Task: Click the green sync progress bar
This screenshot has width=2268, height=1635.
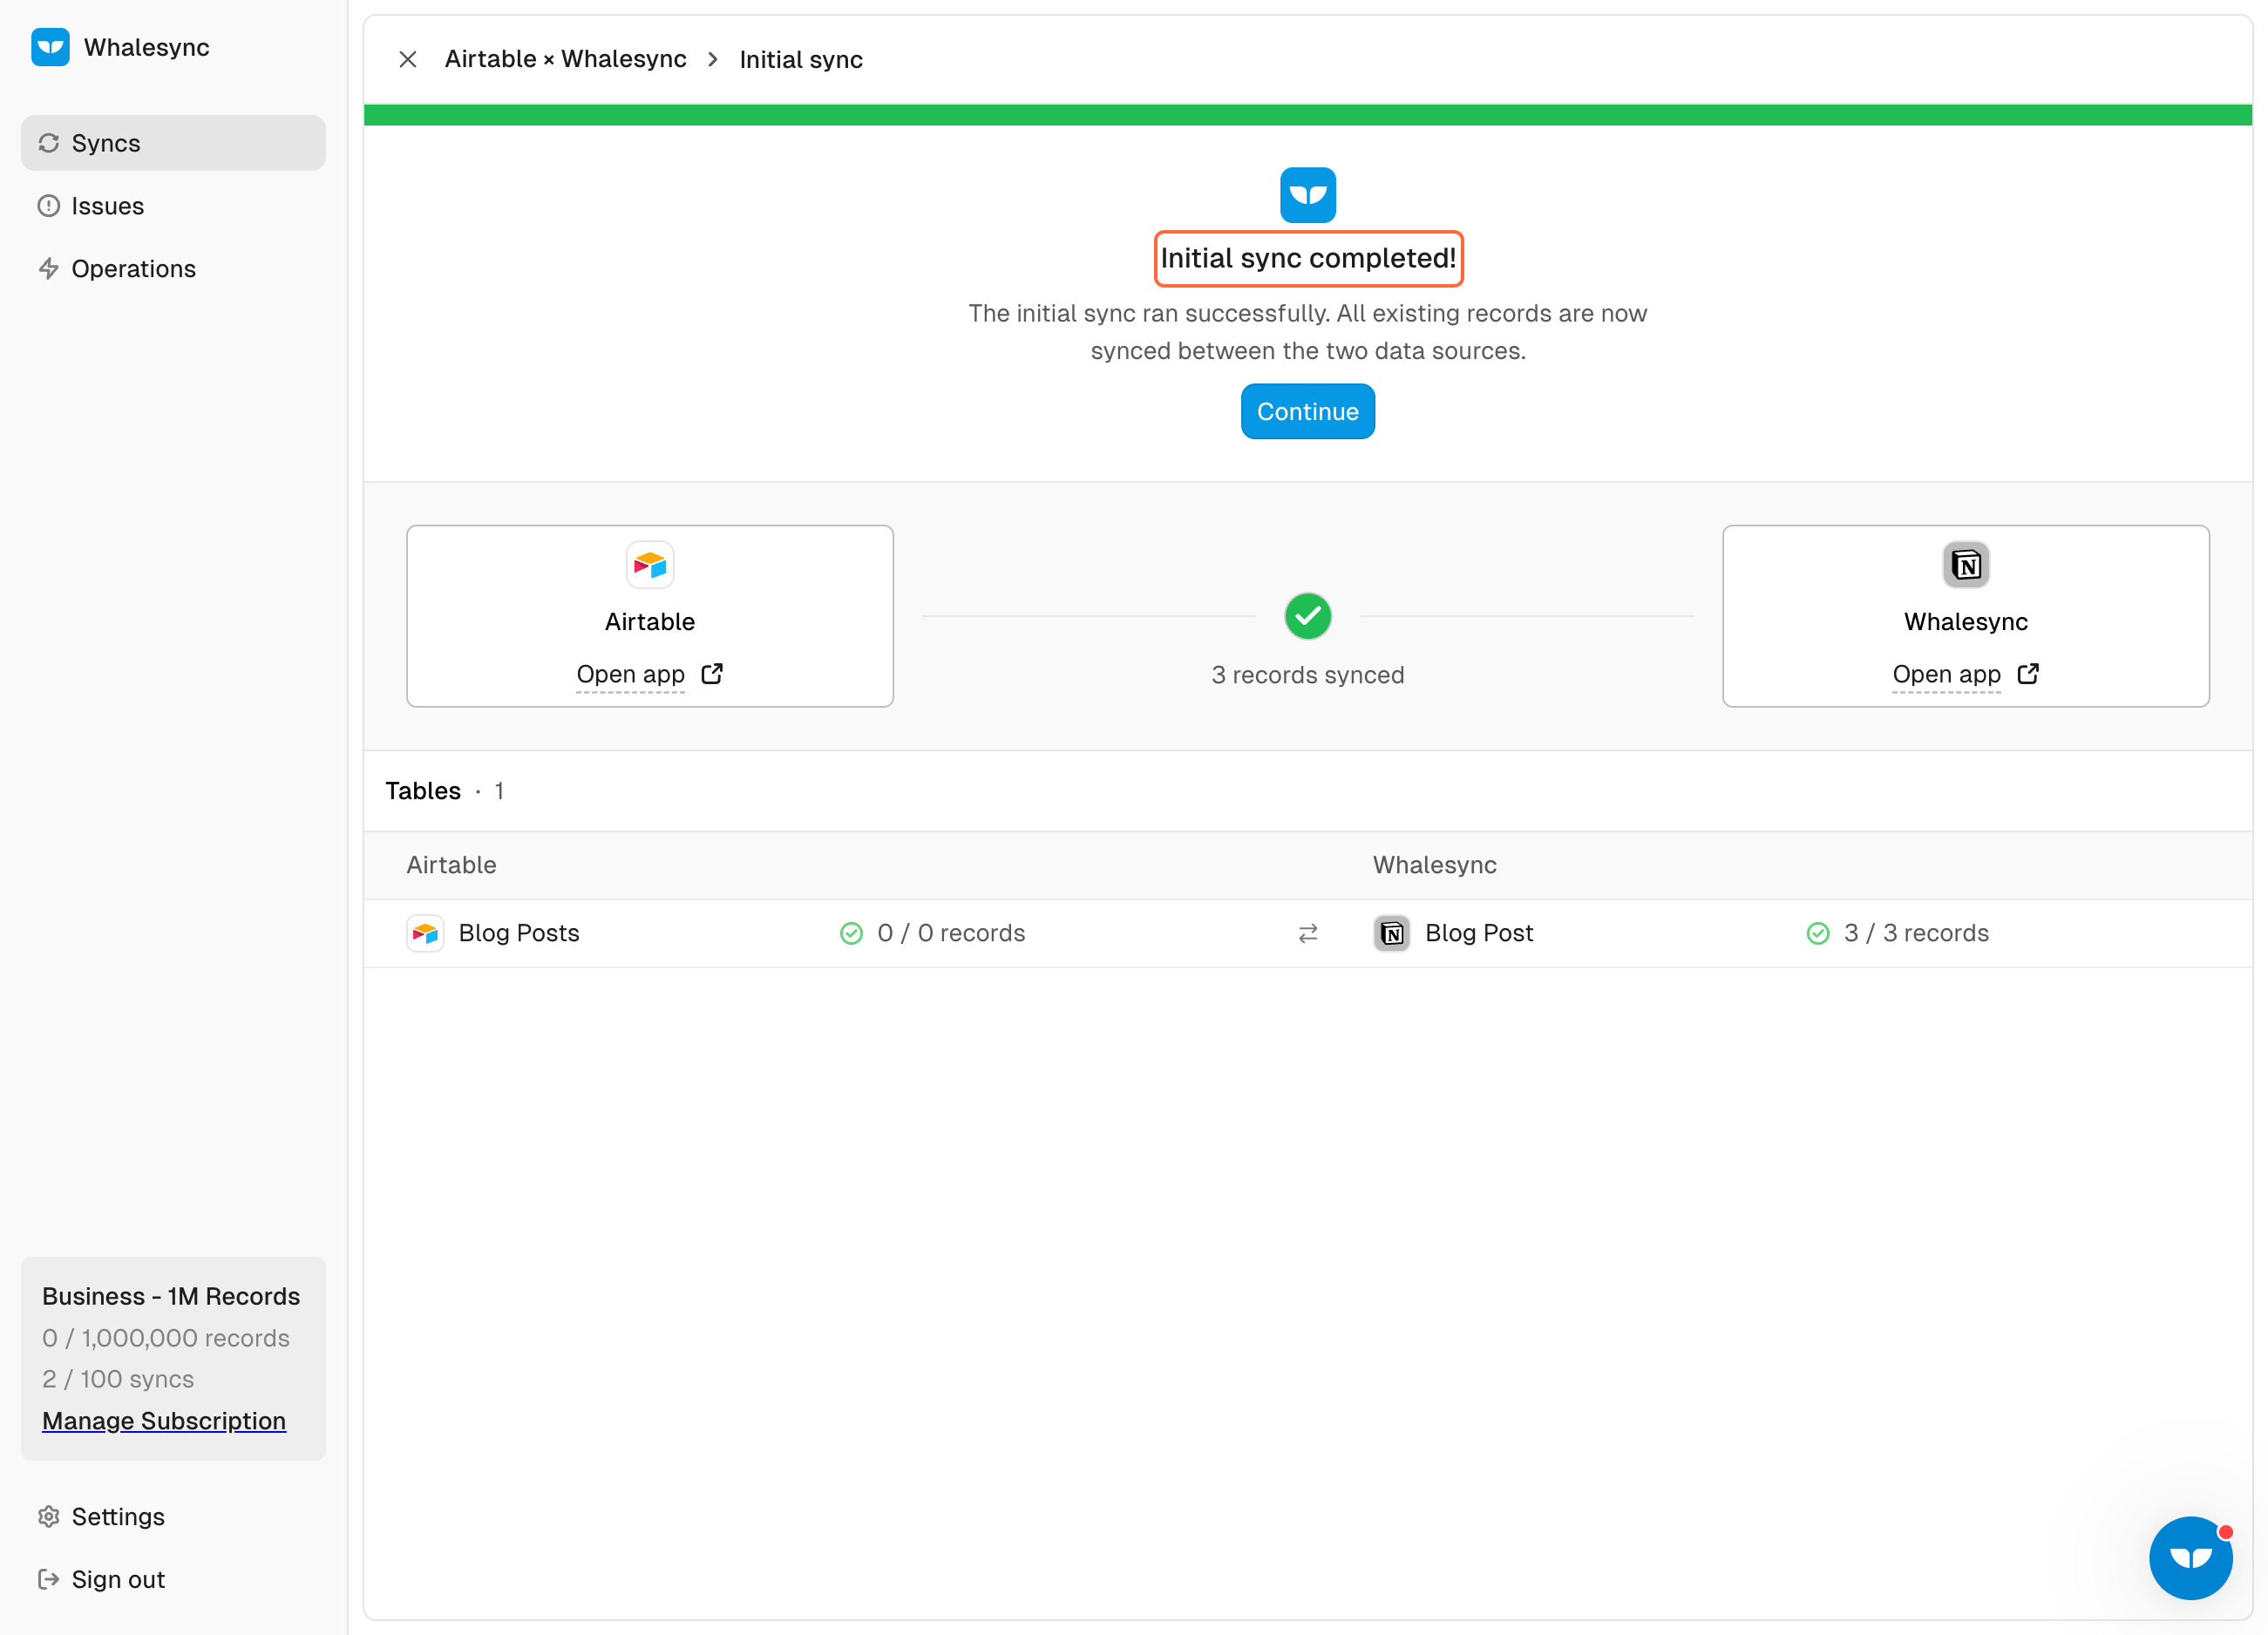Action: click(1308, 115)
